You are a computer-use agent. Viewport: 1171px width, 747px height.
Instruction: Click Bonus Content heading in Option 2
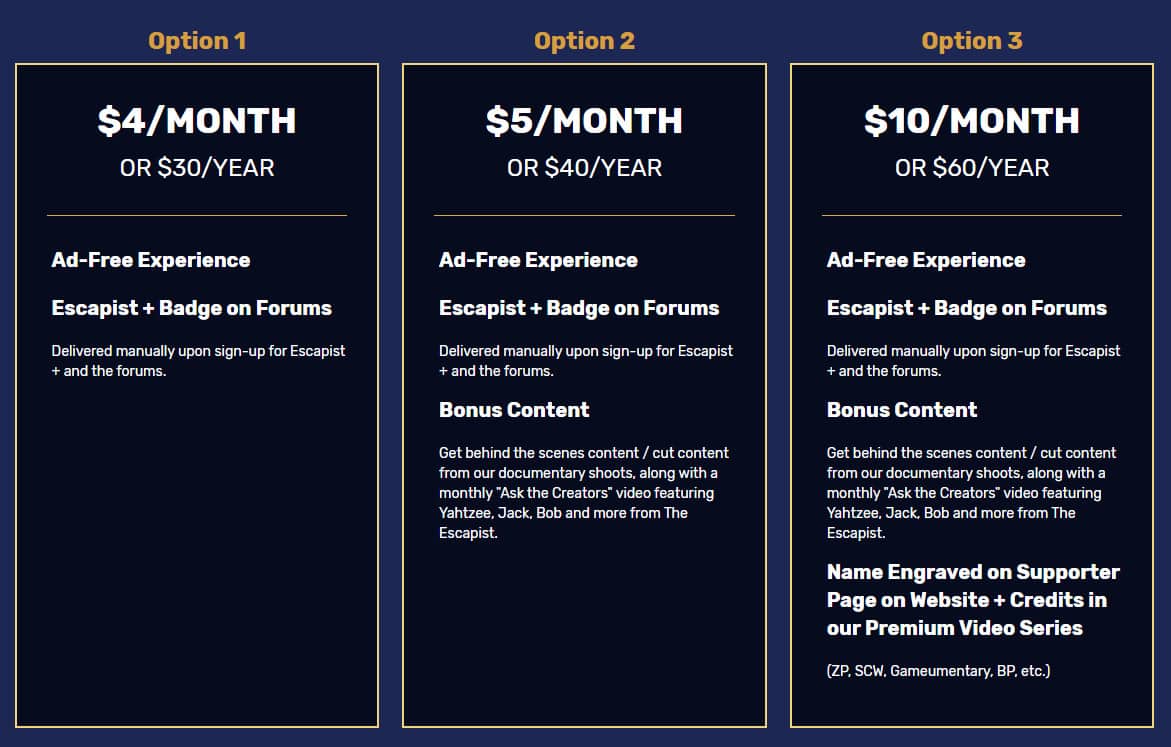514,410
